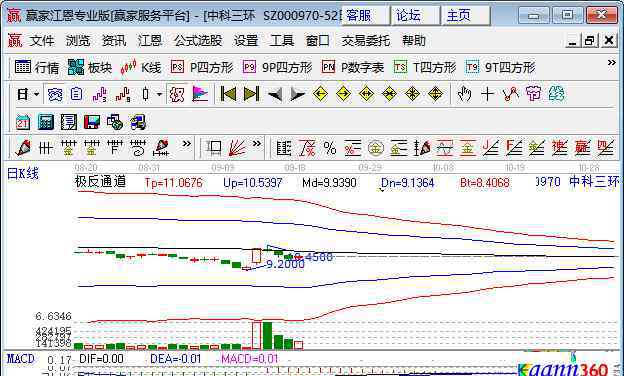Open the 9T四方形 tool
Screen dimensions: 624x376
click(500, 67)
